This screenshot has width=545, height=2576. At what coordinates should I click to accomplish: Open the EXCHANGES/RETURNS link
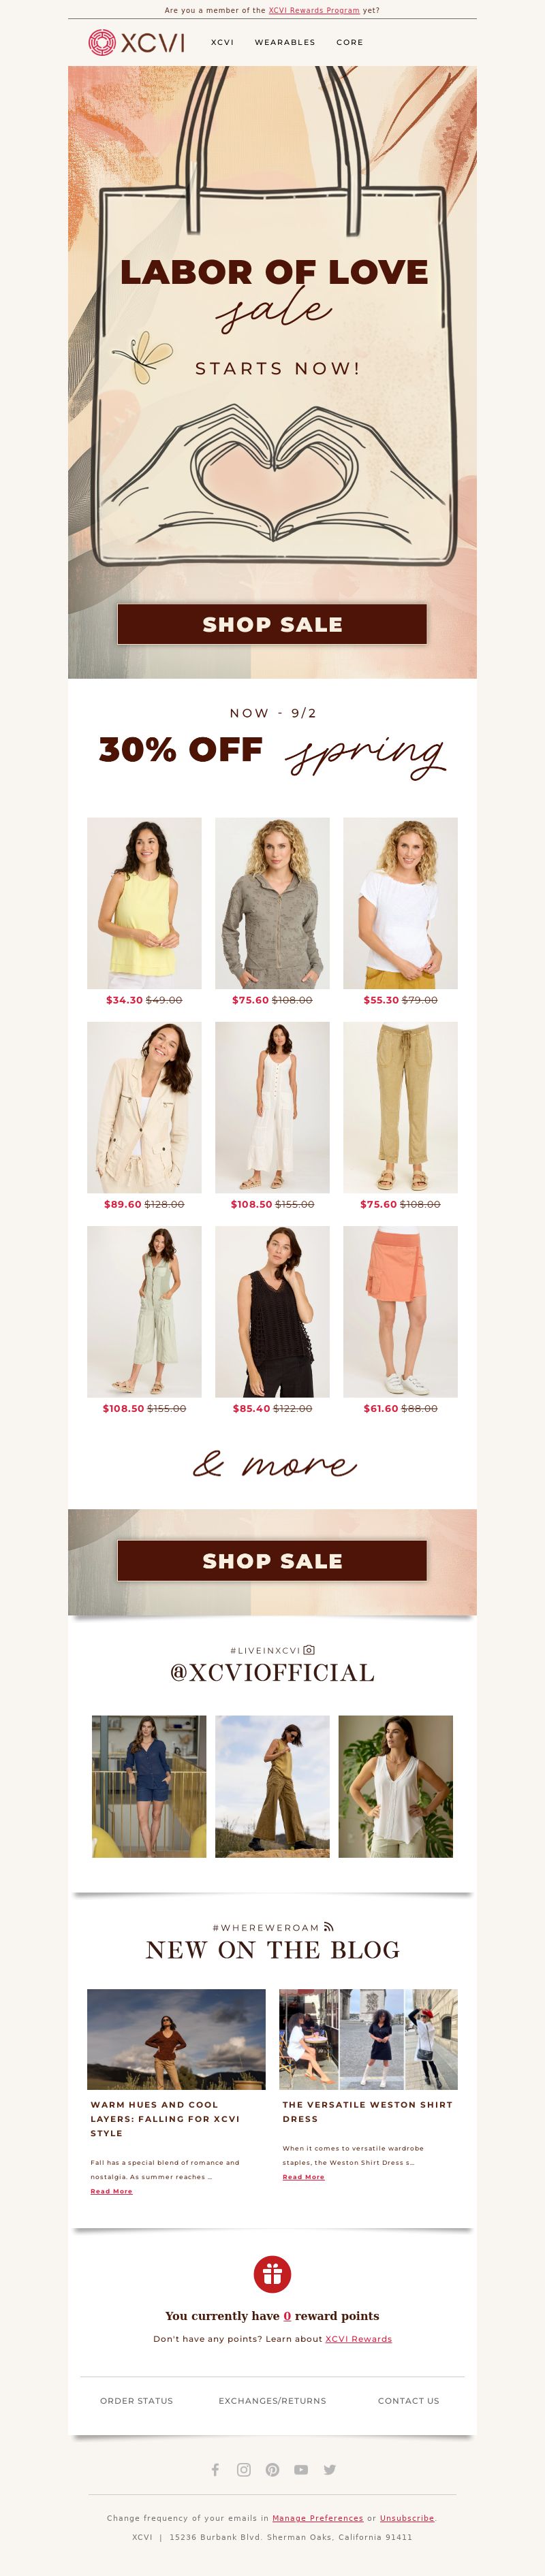(x=272, y=2400)
